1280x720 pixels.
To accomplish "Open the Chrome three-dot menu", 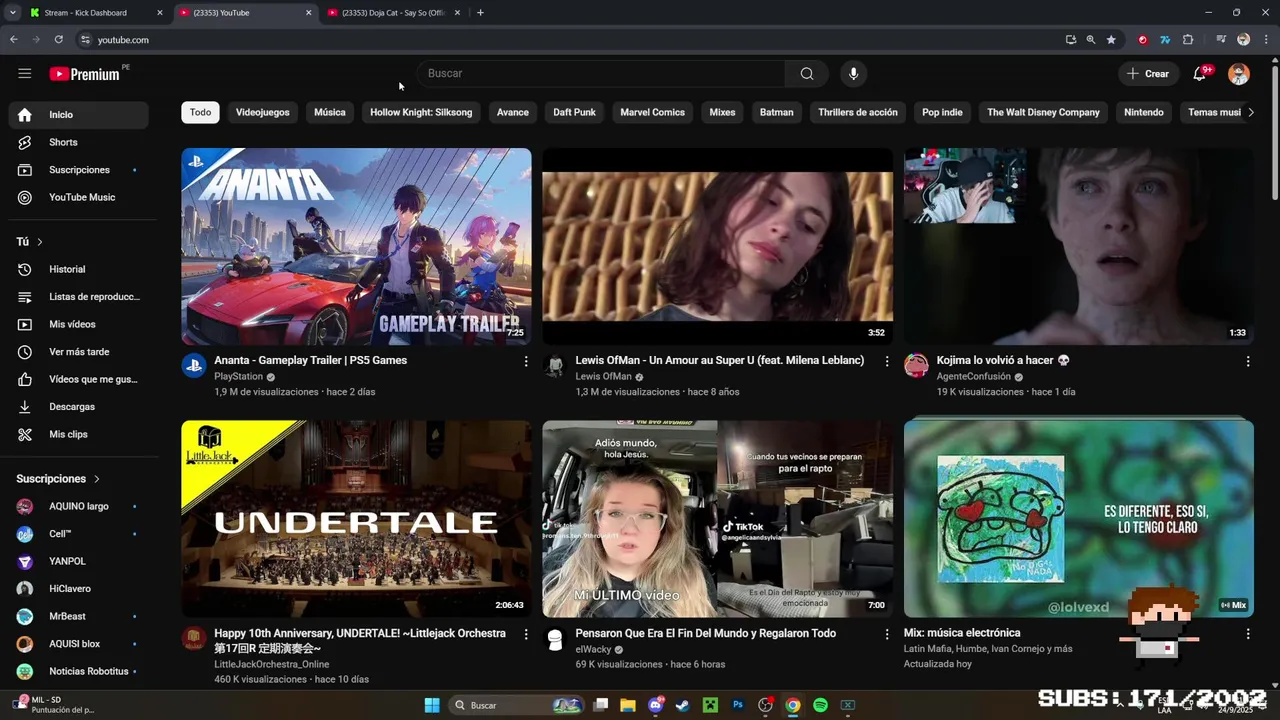I will [x=1265, y=40].
